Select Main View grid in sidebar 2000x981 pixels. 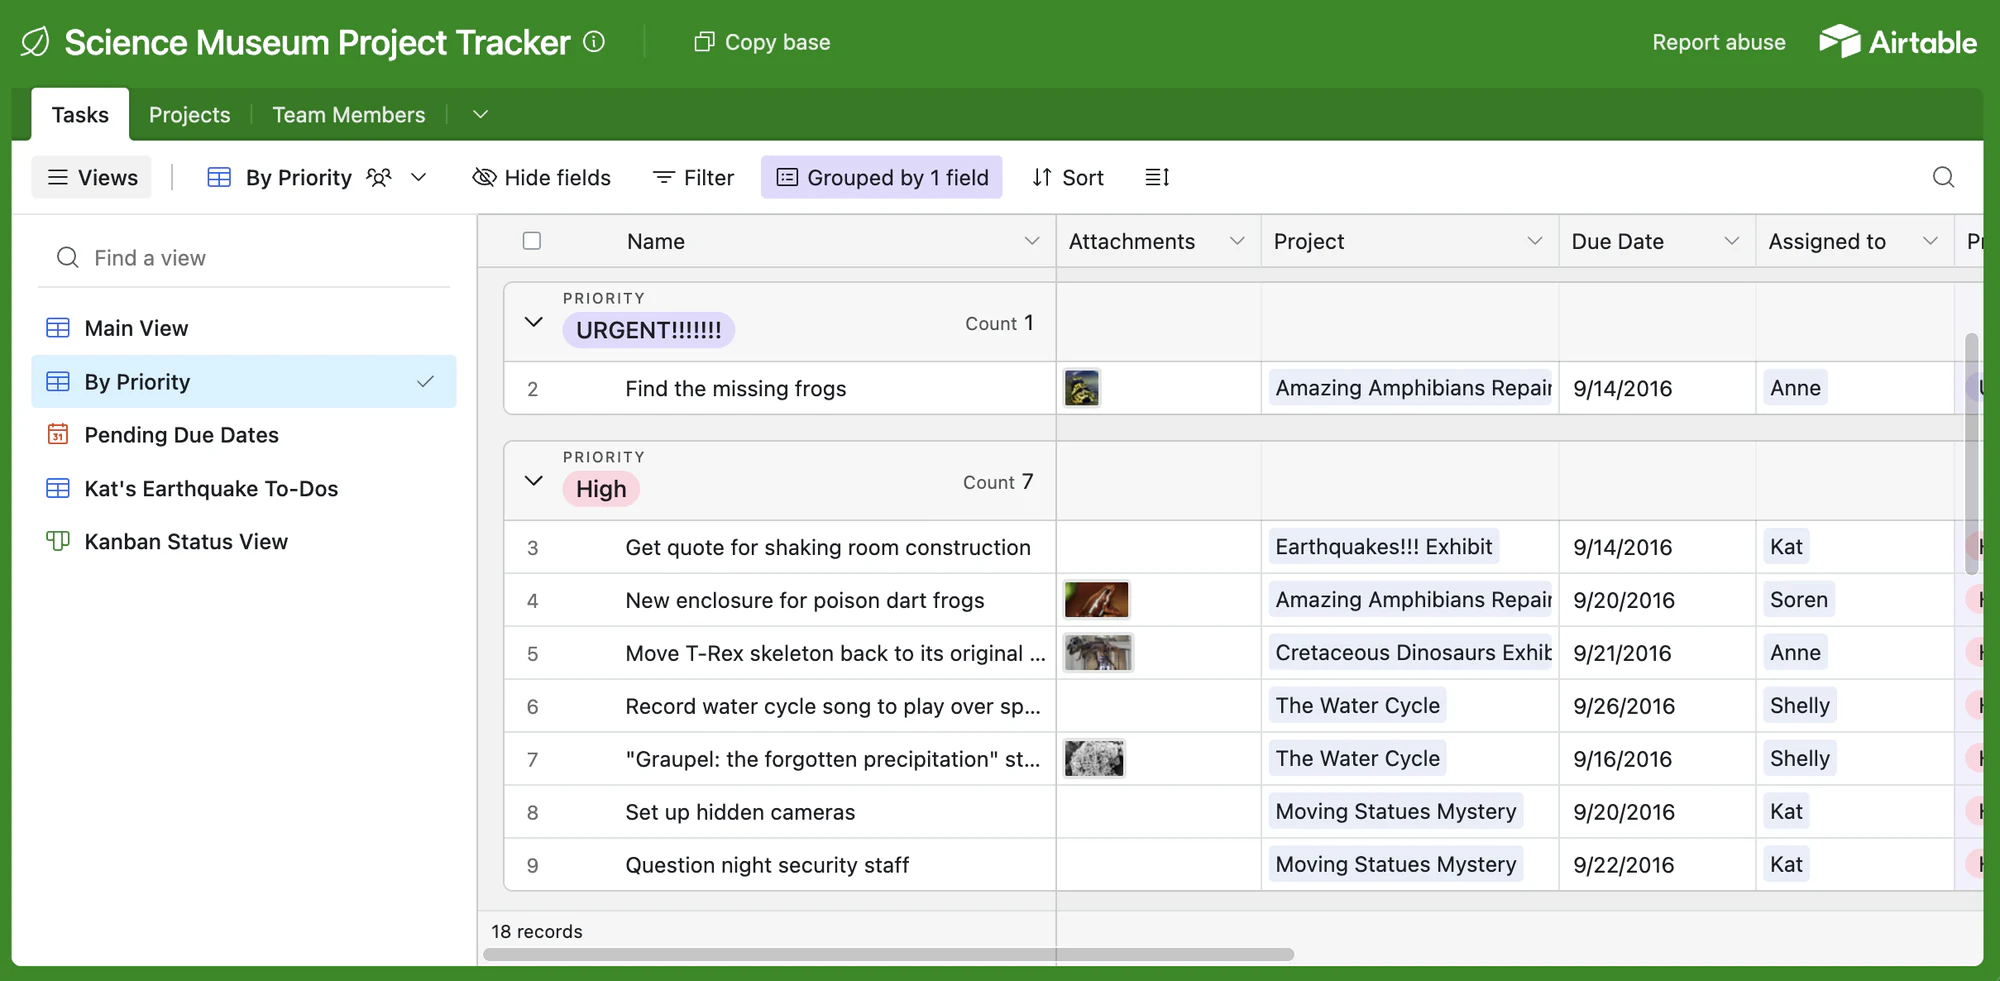[244, 328]
